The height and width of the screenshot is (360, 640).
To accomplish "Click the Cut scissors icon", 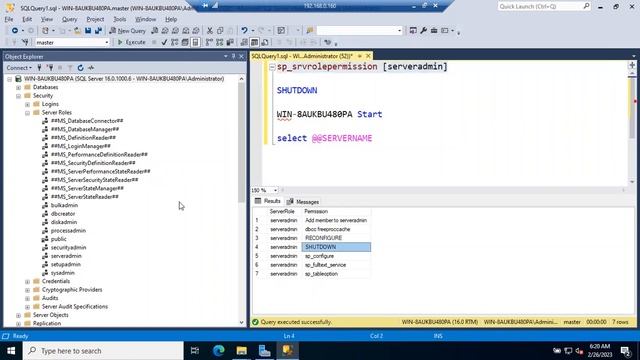I will (210, 31).
